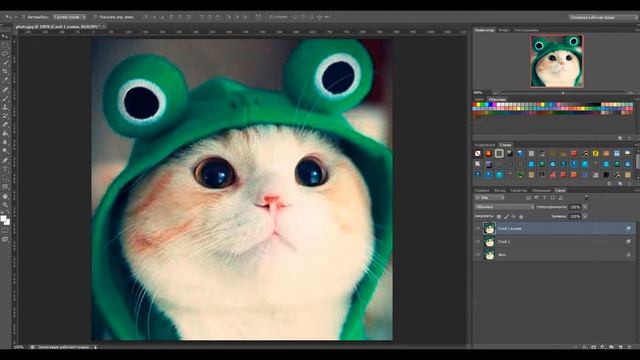Screen dimensions: 640x360
Task: Toggle visibility of Слой 1 layer
Action: click(x=477, y=241)
